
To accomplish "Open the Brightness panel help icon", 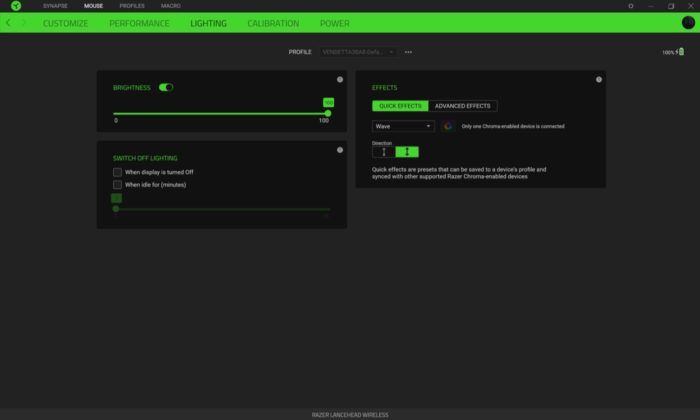I will coord(340,79).
